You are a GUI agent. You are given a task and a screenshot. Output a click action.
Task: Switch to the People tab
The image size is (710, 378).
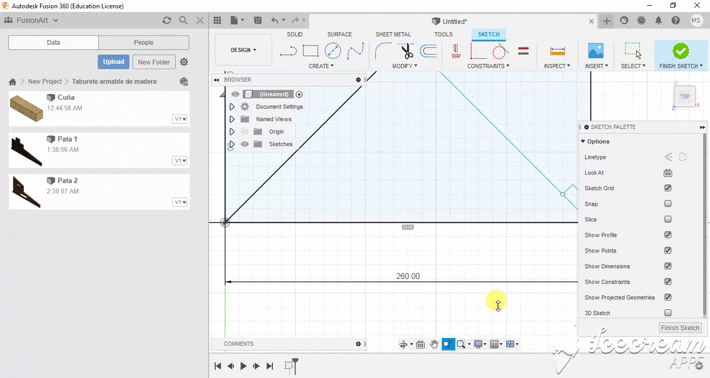tap(144, 43)
